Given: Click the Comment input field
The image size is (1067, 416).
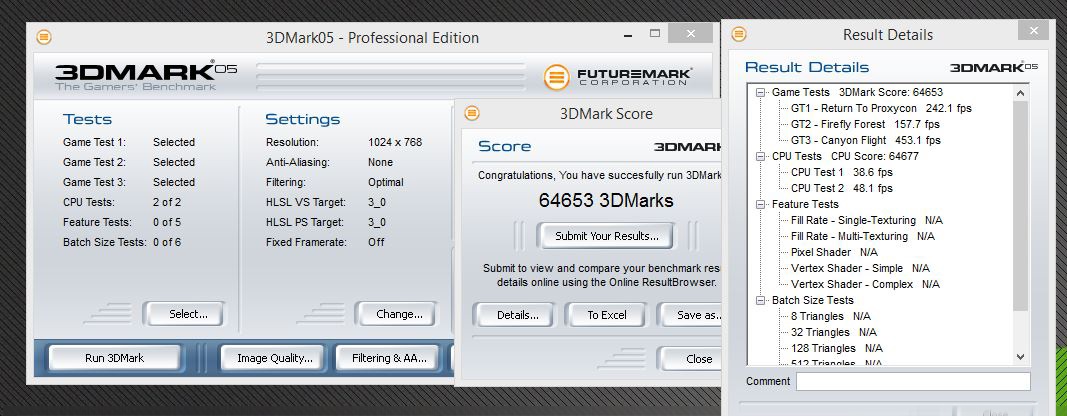Looking at the screenshot, I should [x=913, y=381].
